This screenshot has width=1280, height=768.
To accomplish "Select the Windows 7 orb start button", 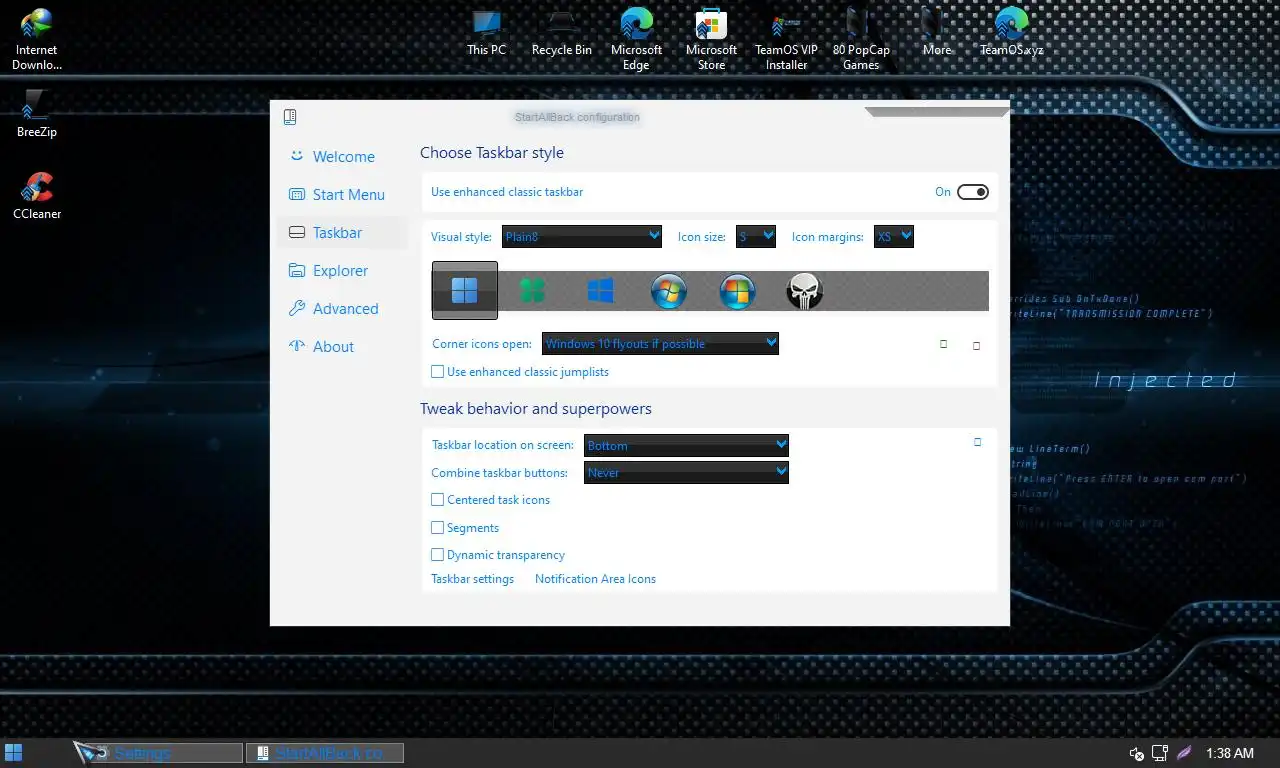I will pyautogui.click(x=669, y=291).
